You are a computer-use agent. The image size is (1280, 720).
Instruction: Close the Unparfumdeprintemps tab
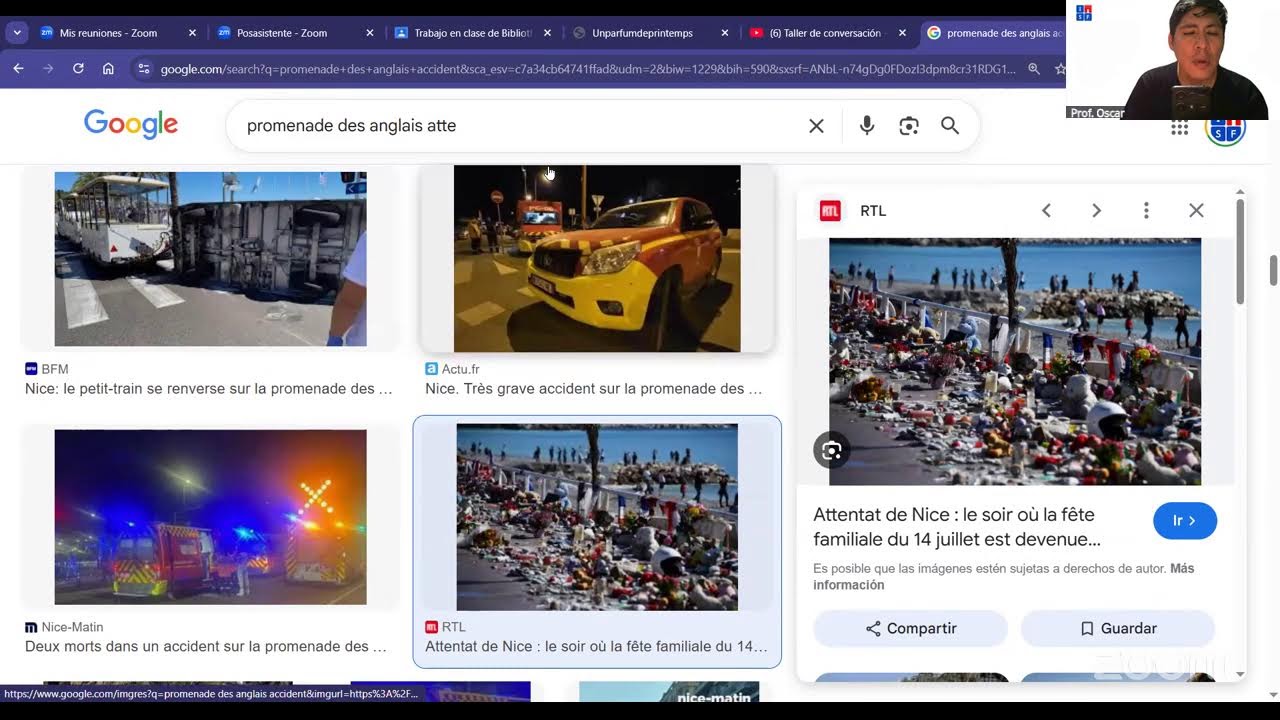pyautogui.click(x=725, y=33)
